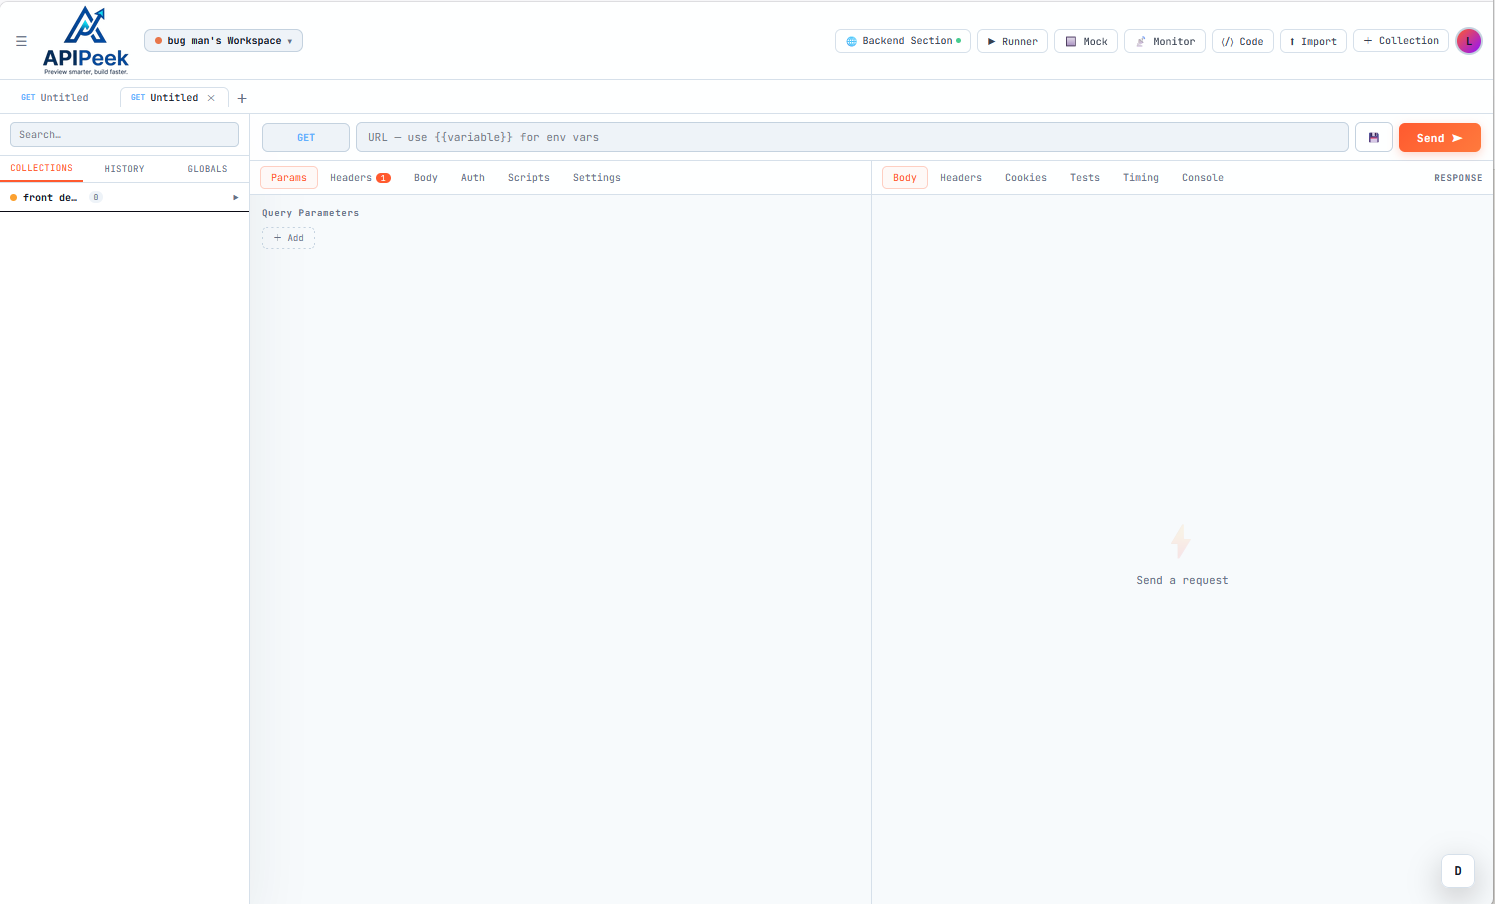Image resolution: width=1495 pixels, height=904 pixels.
Task: Open the response Body tab
Action: tap(905, 178)
